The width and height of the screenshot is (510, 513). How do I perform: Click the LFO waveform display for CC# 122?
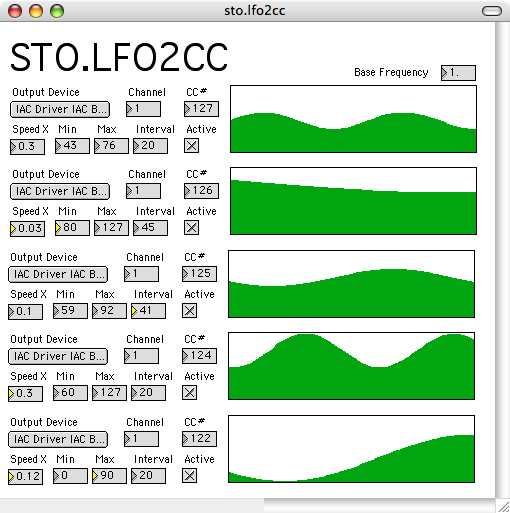tap(351, 449)
